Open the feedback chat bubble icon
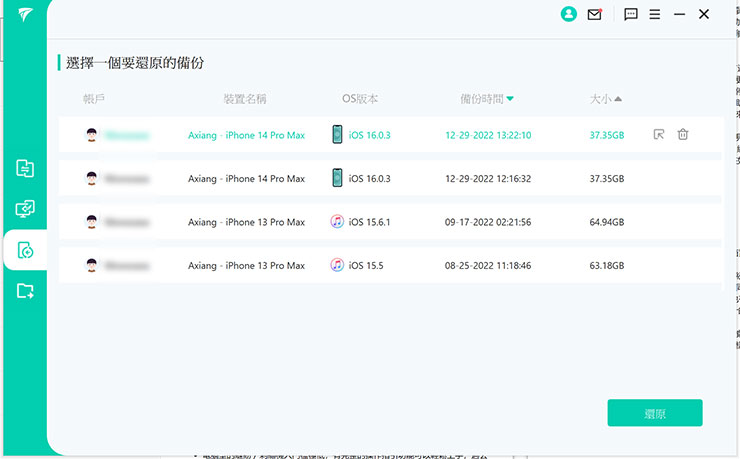Screen dimensions: 740x459 click(x=631, y=15)
